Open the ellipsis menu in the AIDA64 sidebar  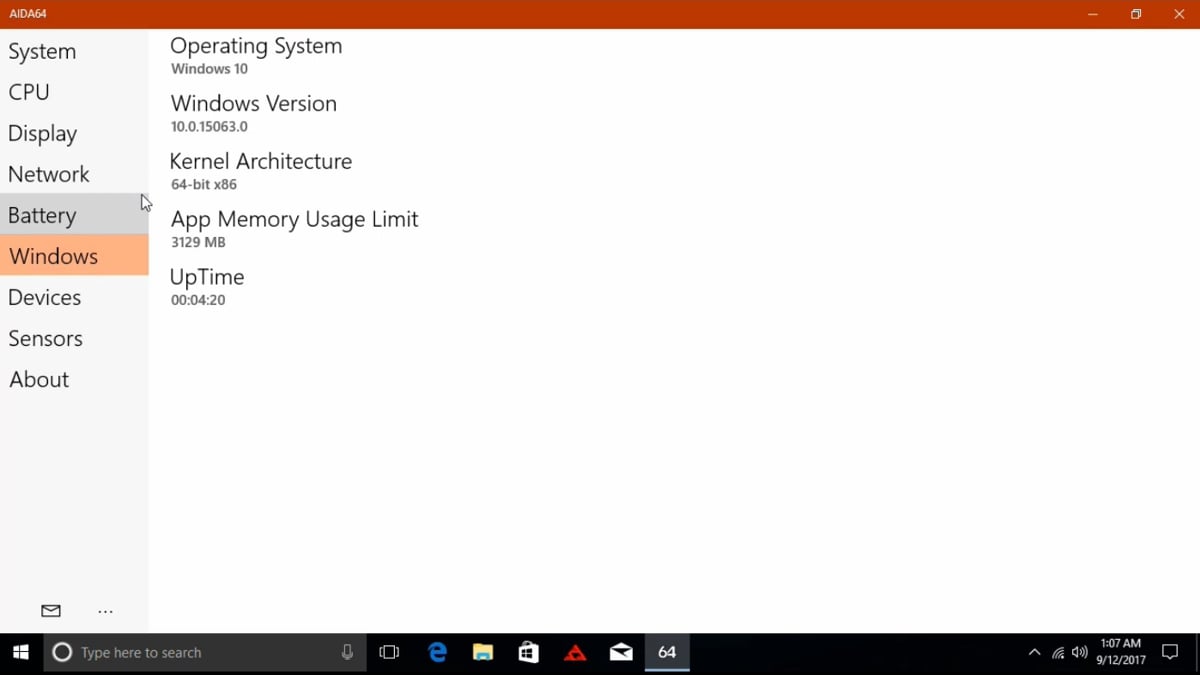click(105, 610)
